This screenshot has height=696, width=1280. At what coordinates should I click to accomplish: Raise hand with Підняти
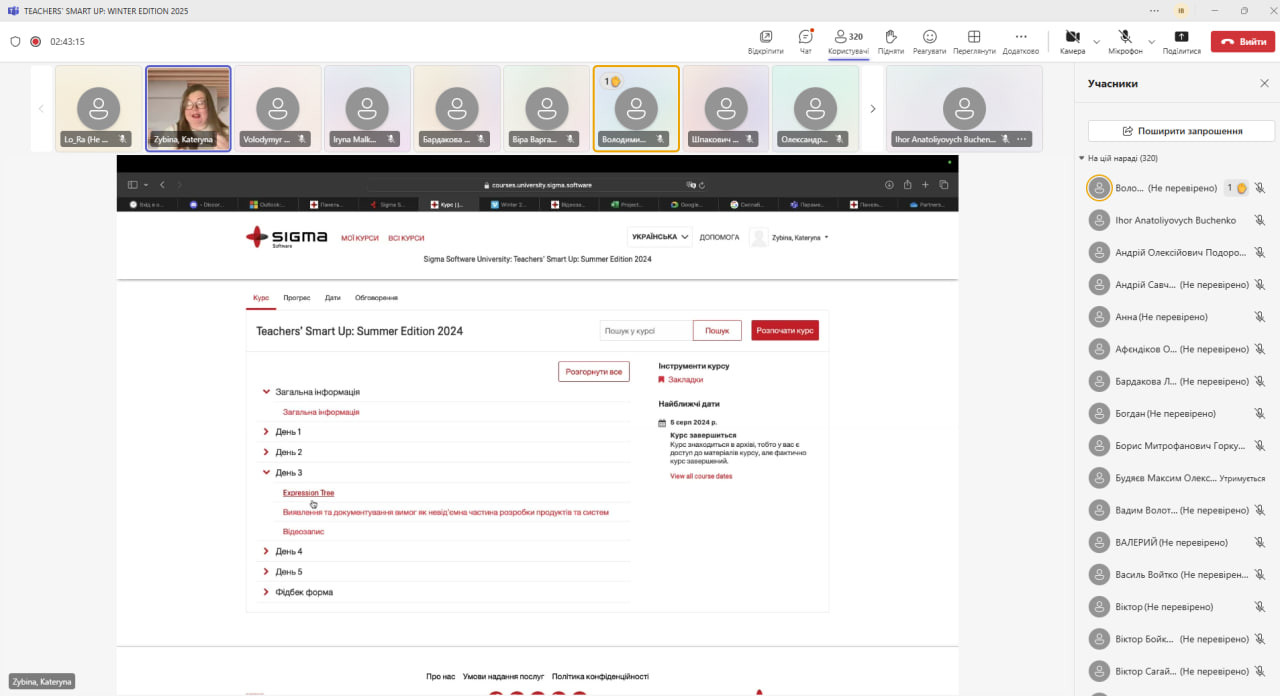coord(890,41)
